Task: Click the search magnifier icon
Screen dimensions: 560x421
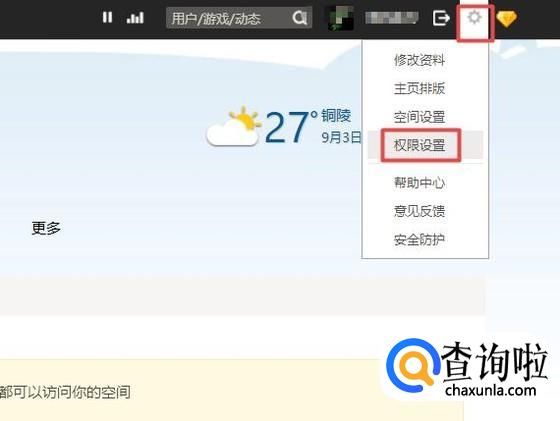Action: click(x=299, y=17)
